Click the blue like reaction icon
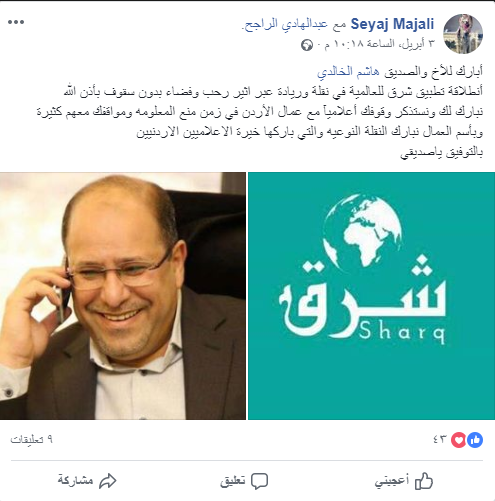Image resolution: width=495 pixels, height=501 pixels. coord(475,440)
